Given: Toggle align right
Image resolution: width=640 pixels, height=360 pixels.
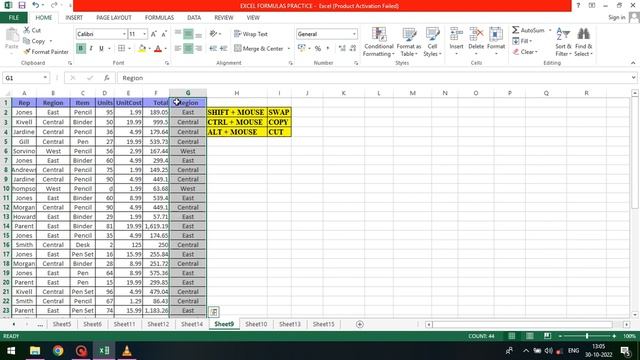Looking at the screenshot, I should [199, 49].
